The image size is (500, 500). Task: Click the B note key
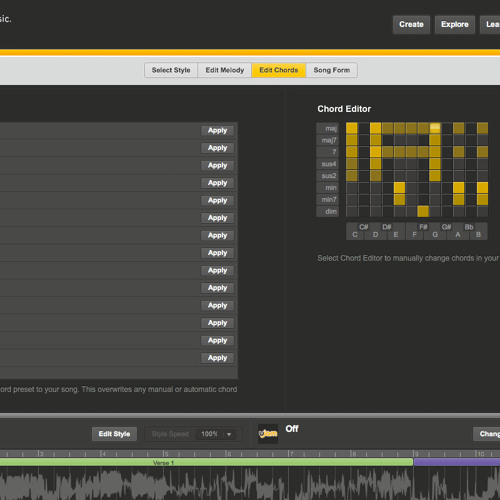tap(479, 235)
